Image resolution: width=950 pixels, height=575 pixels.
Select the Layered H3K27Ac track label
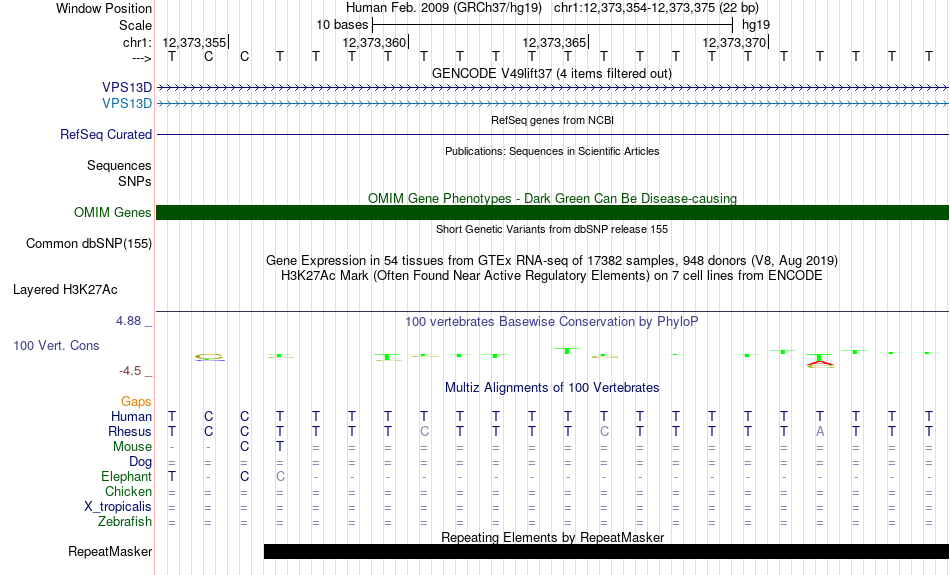[x=65, y=290]
